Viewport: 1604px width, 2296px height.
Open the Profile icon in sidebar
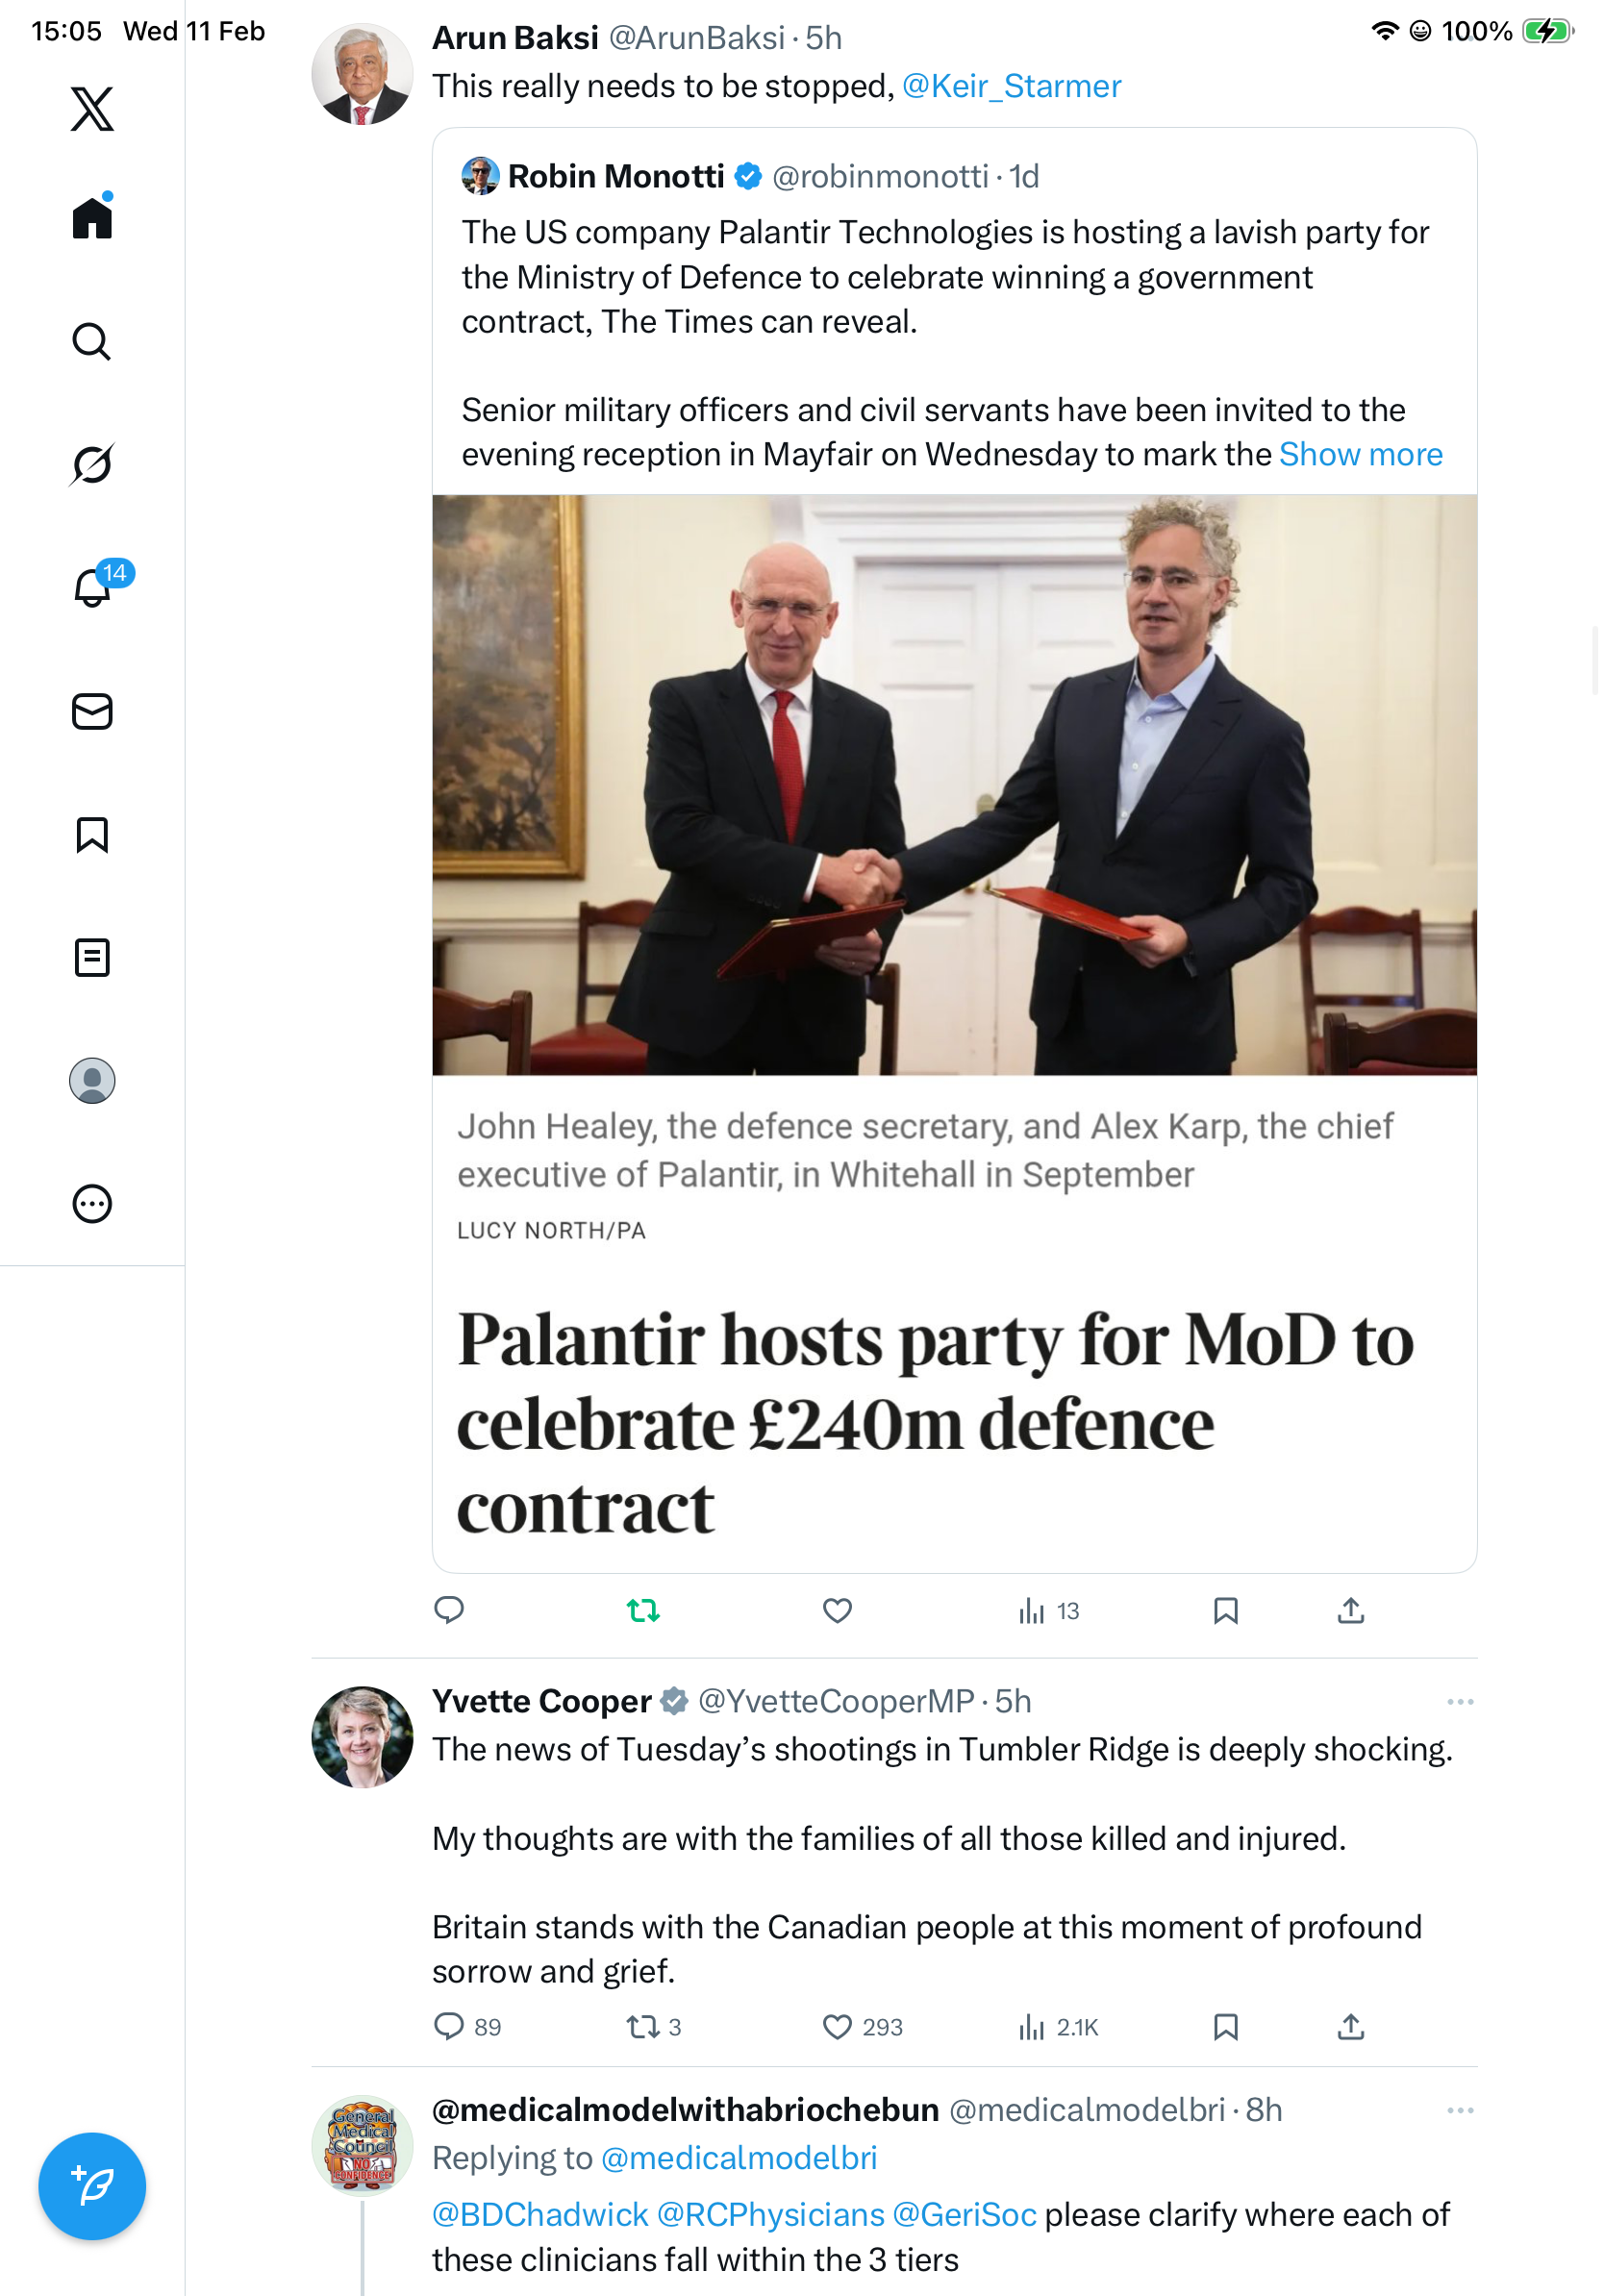click(92, 1081)
